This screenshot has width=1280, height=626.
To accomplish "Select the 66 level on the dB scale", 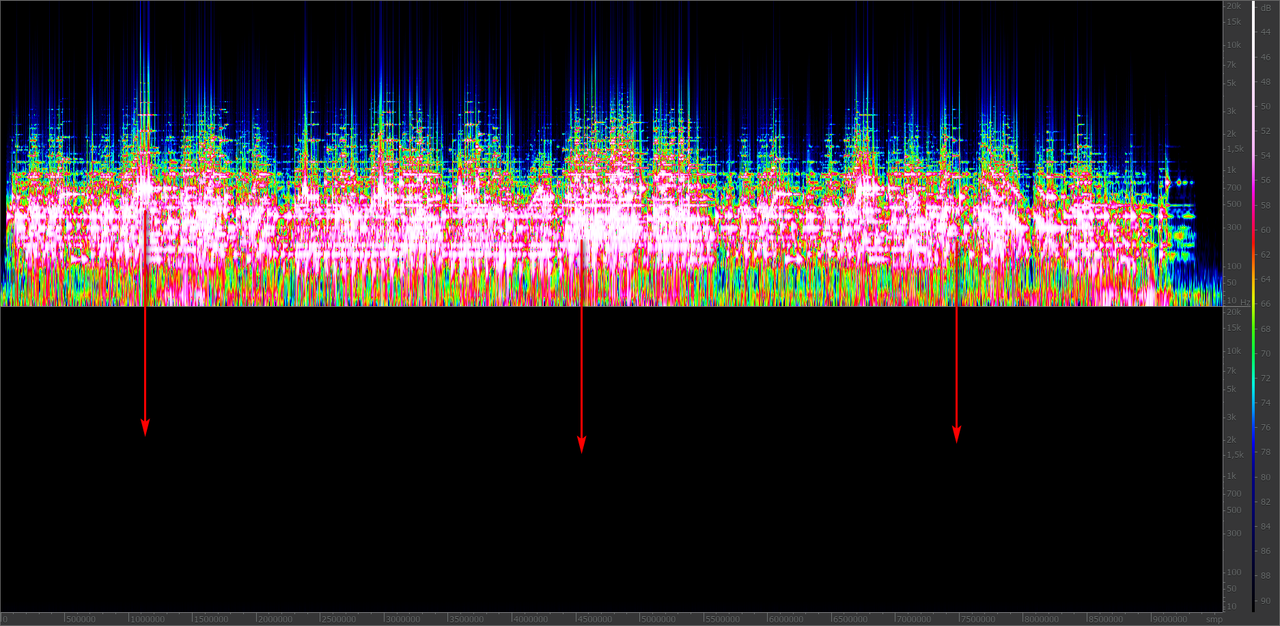I will [1266, 303].
